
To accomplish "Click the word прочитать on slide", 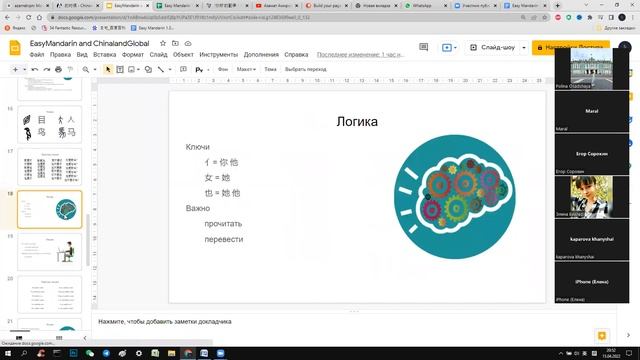I will (x=223, y=224).
